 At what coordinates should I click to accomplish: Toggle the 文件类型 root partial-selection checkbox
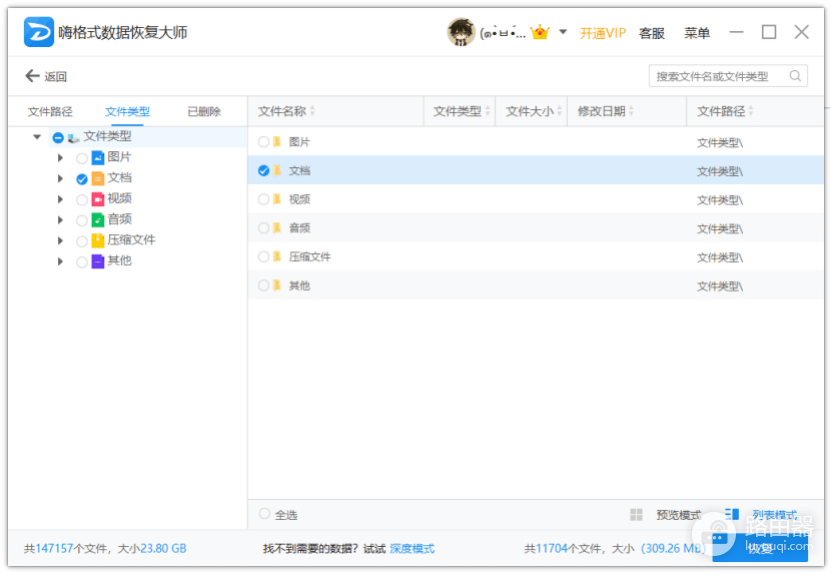(x=58, y=138)
